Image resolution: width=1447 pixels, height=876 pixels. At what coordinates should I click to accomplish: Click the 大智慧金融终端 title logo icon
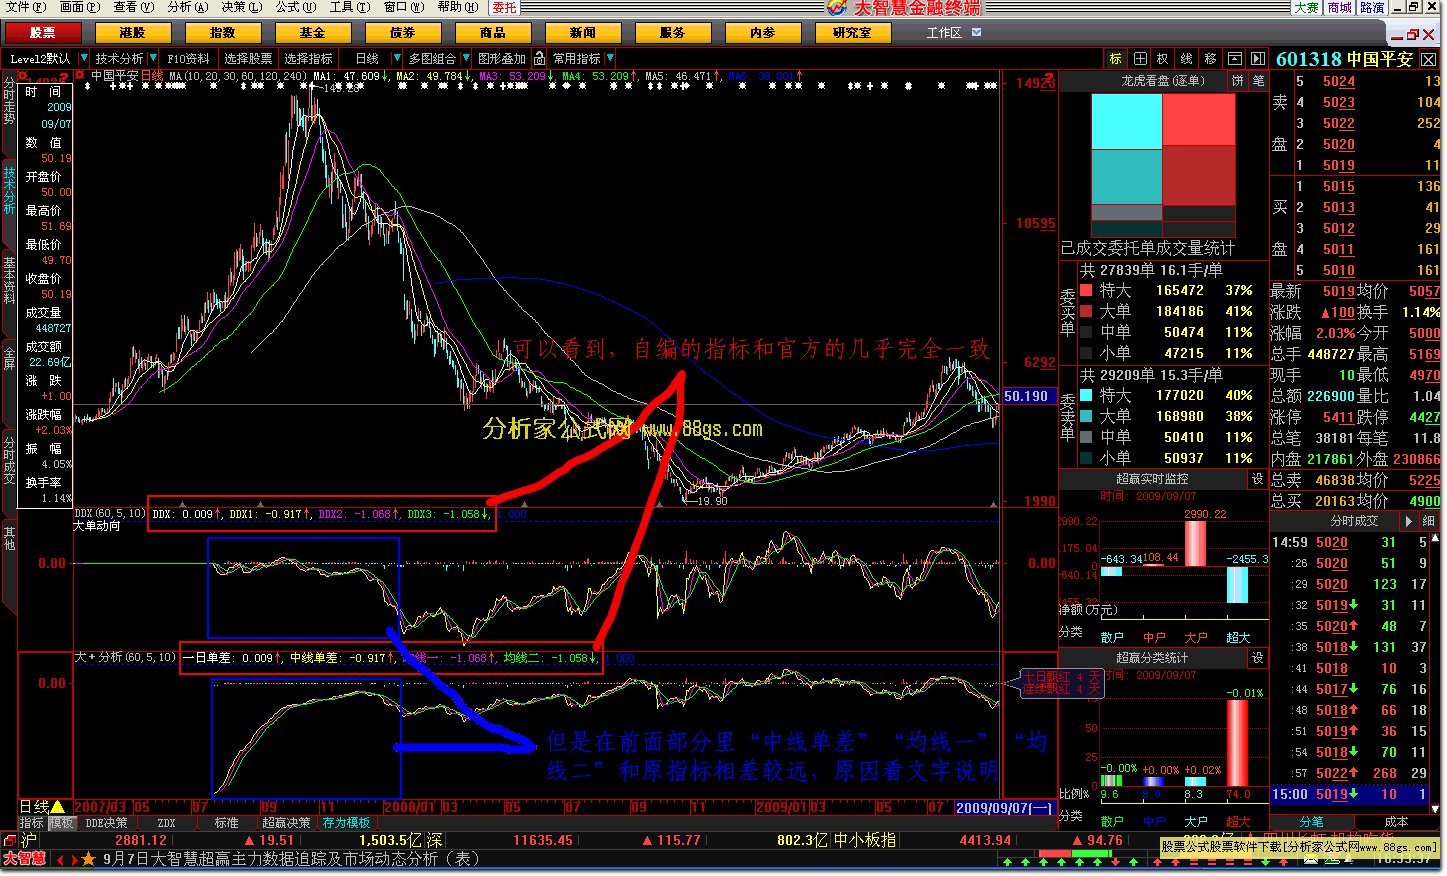click(837, 8)
